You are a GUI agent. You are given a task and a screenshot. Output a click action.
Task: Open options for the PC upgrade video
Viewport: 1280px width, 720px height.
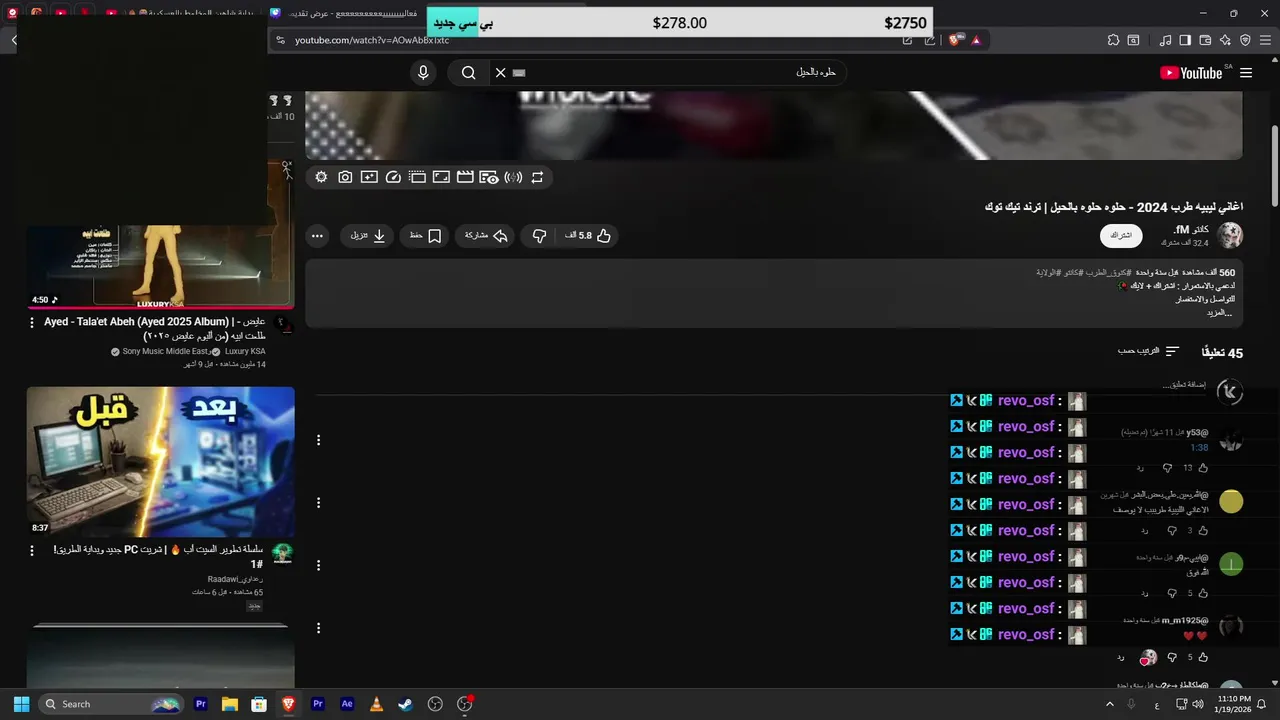coord(31,551)
